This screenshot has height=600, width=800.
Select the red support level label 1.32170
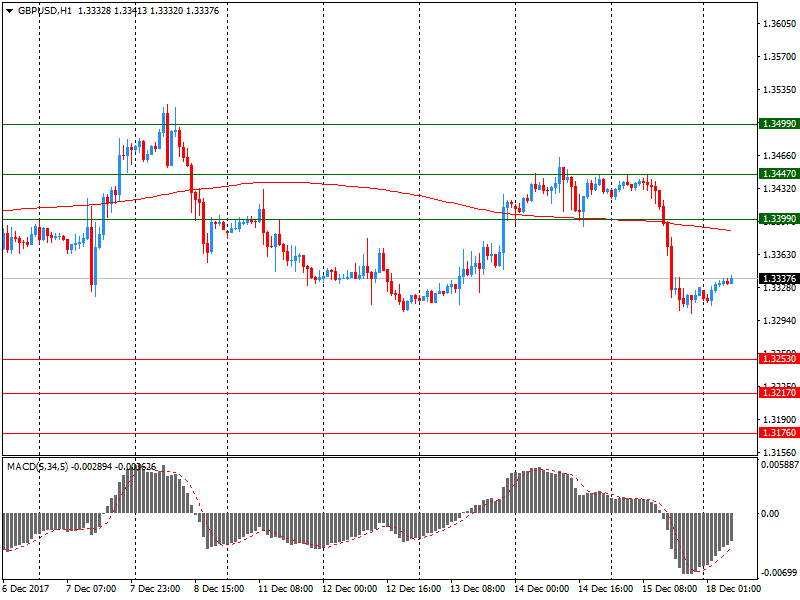pos(779,393)
